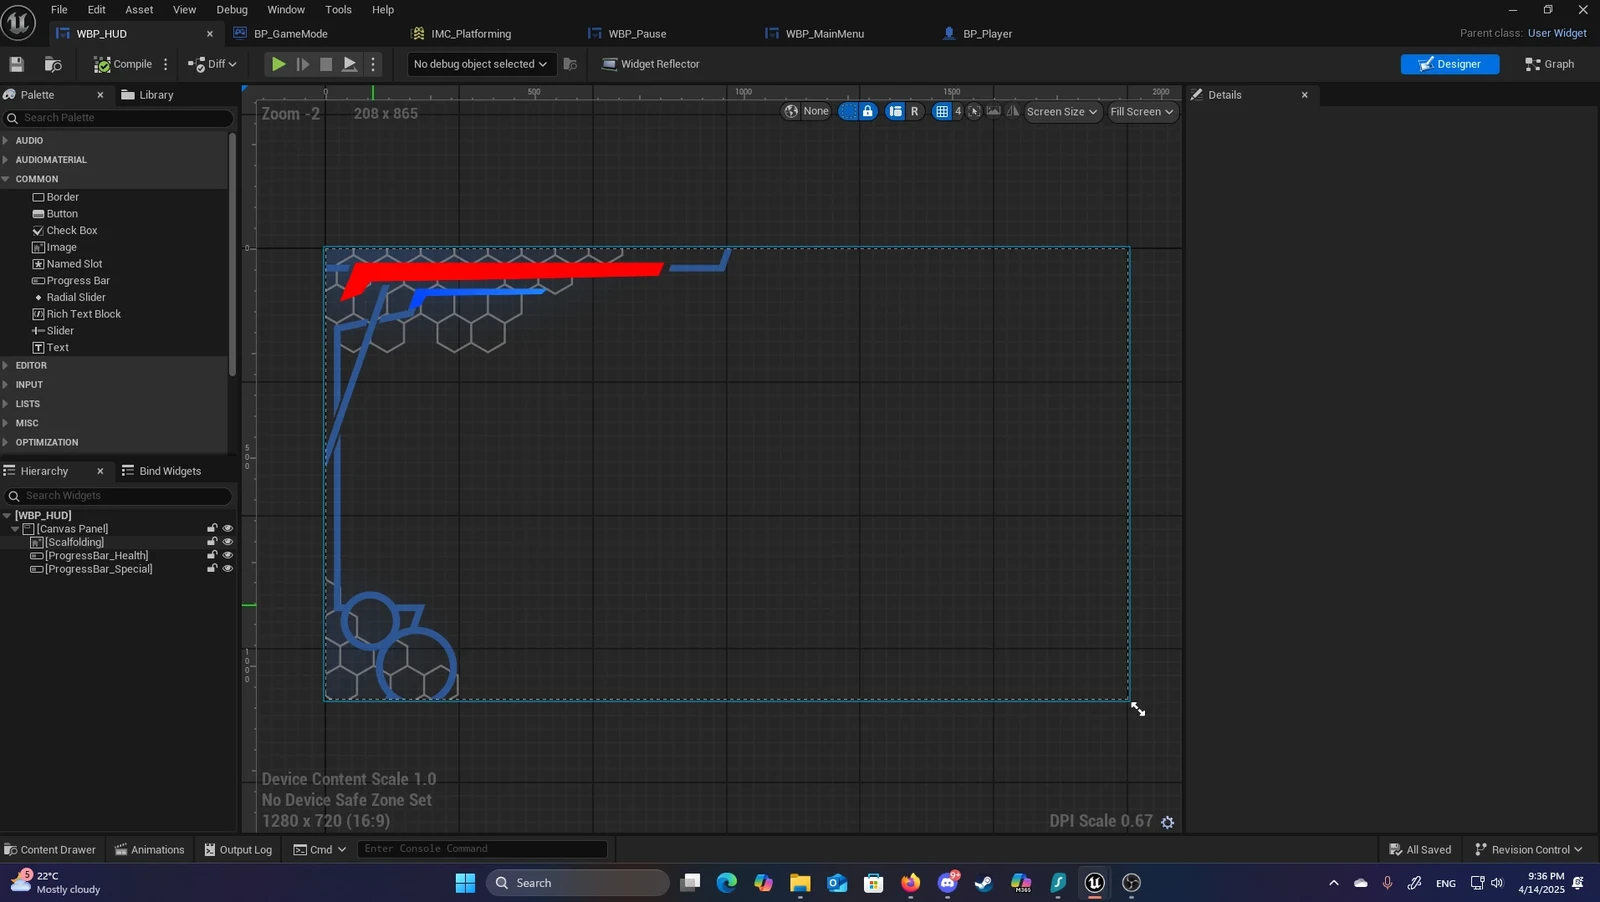Image resolution: width=1600 pixels, height=902 pixels.
Task: Open the Debug menu
Action: pyautogui.click(x=232, y=10)
